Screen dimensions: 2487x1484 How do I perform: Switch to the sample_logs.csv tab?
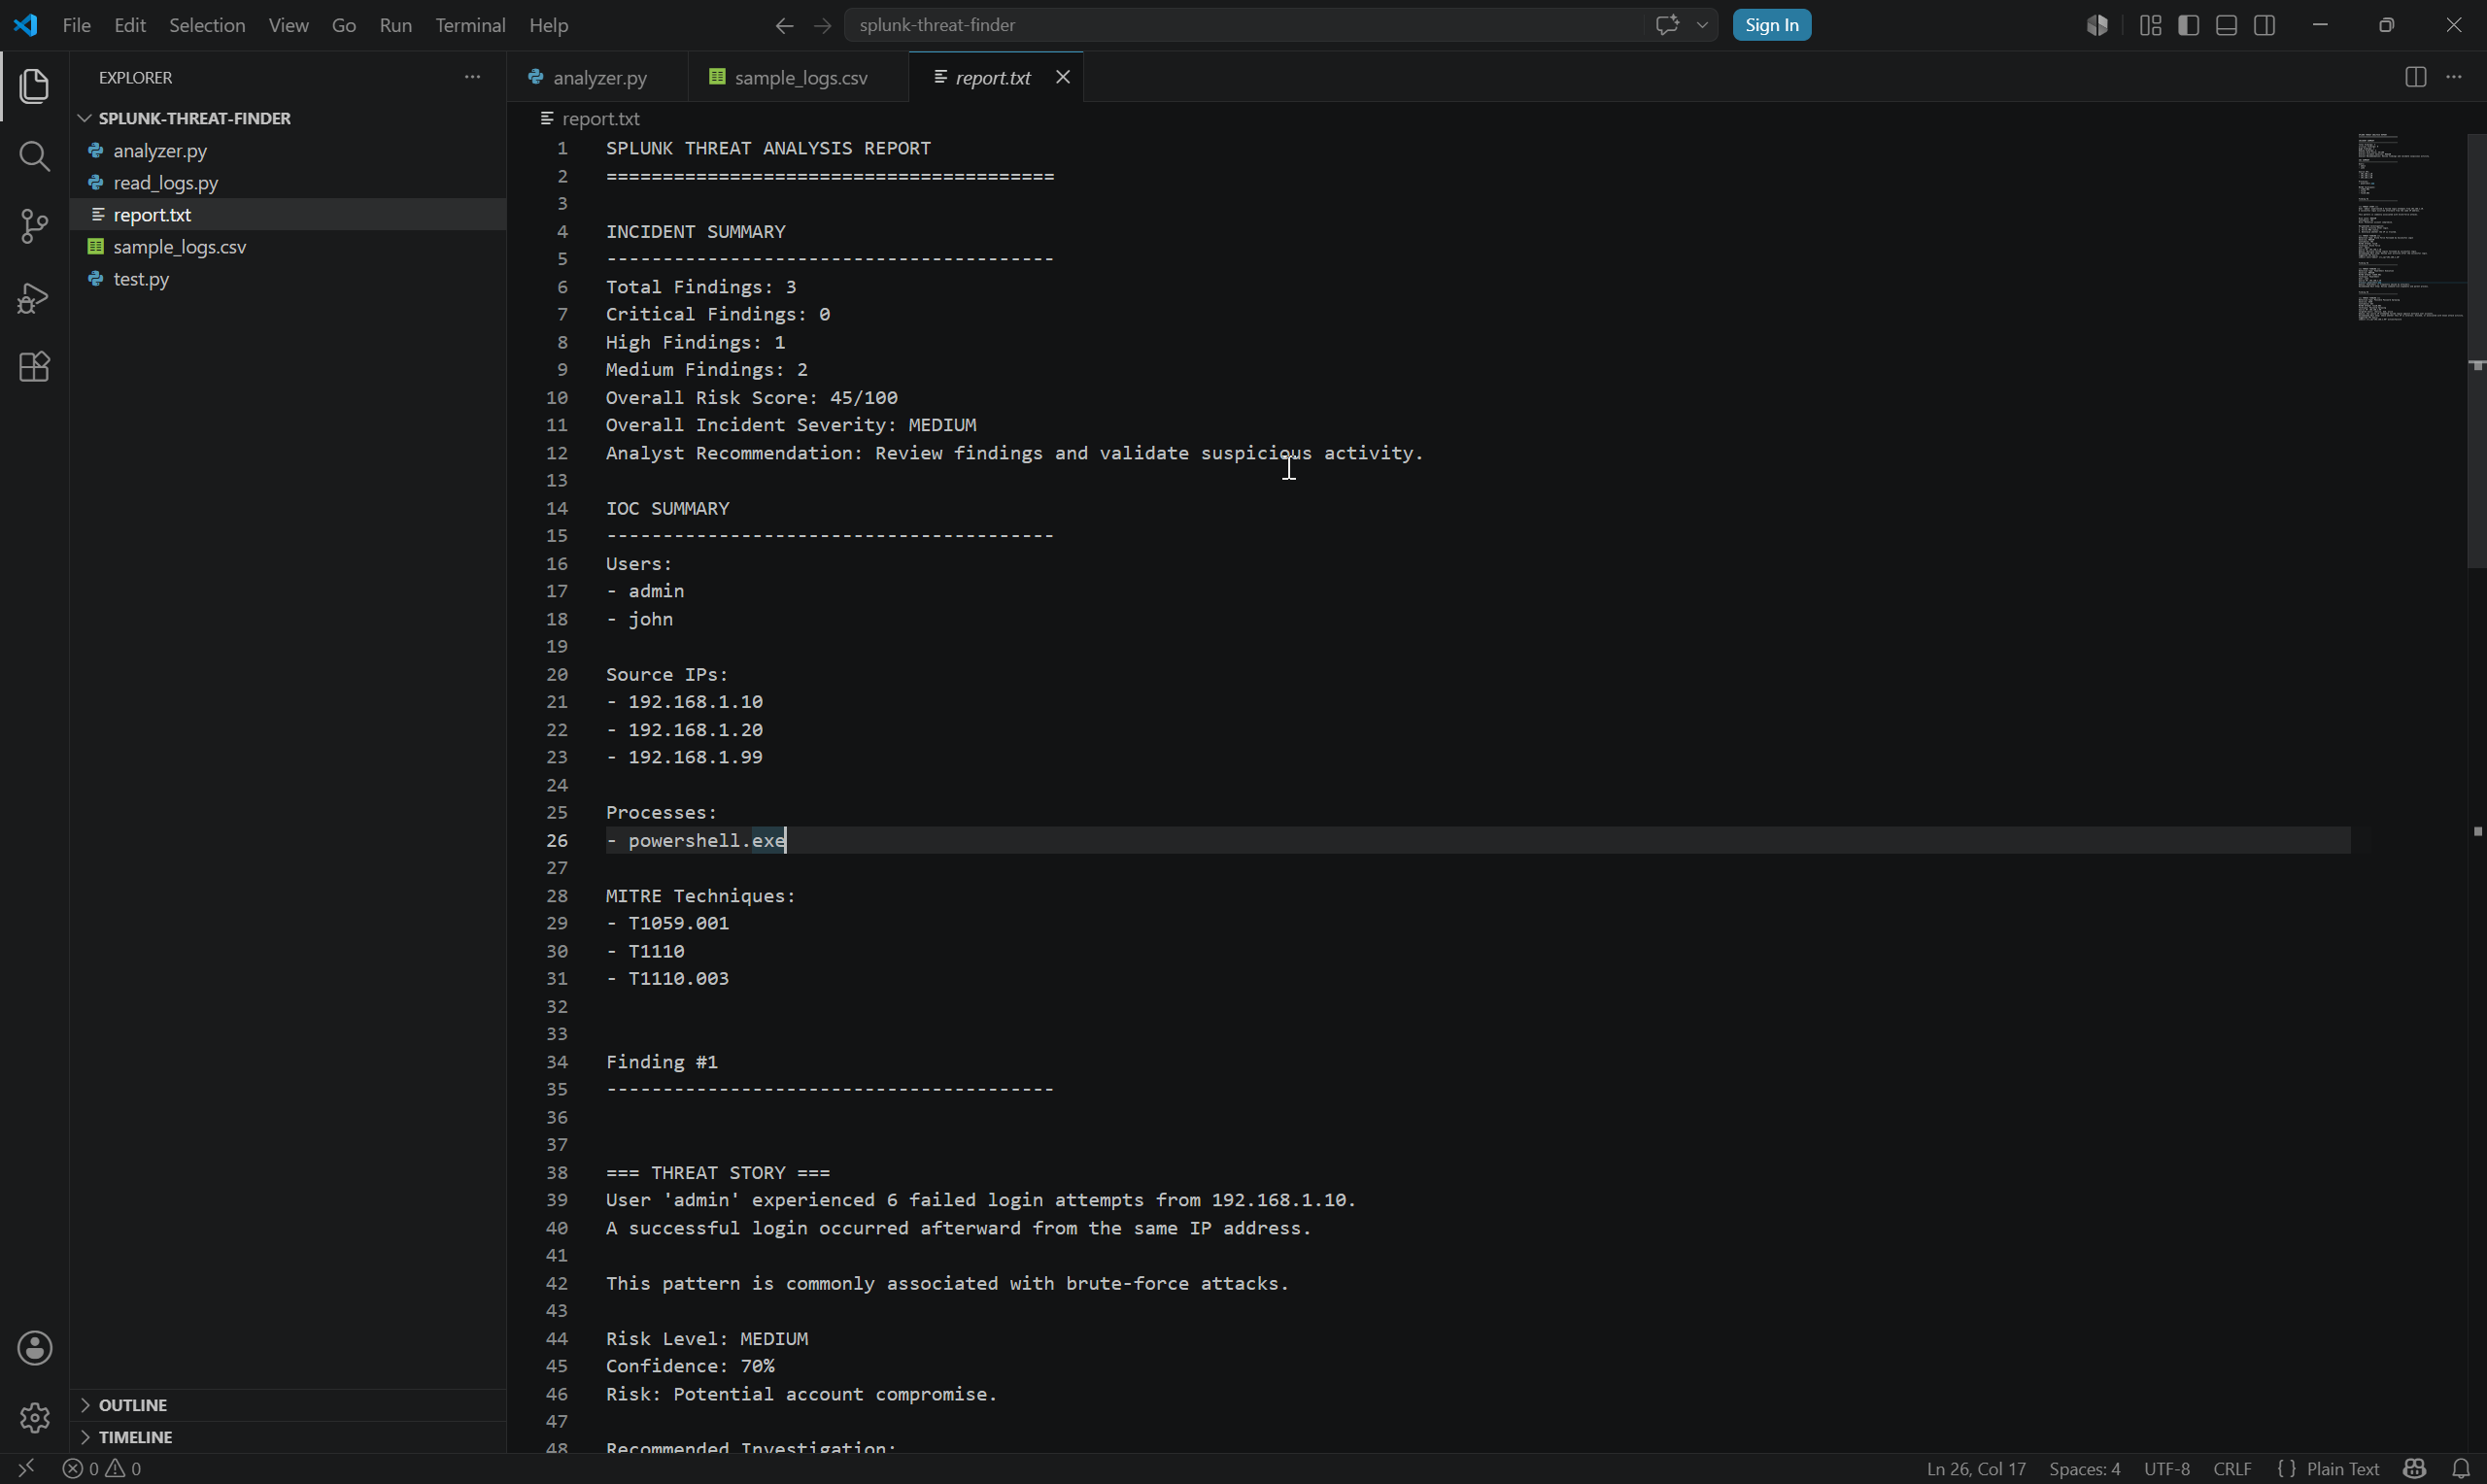(798, 77)
